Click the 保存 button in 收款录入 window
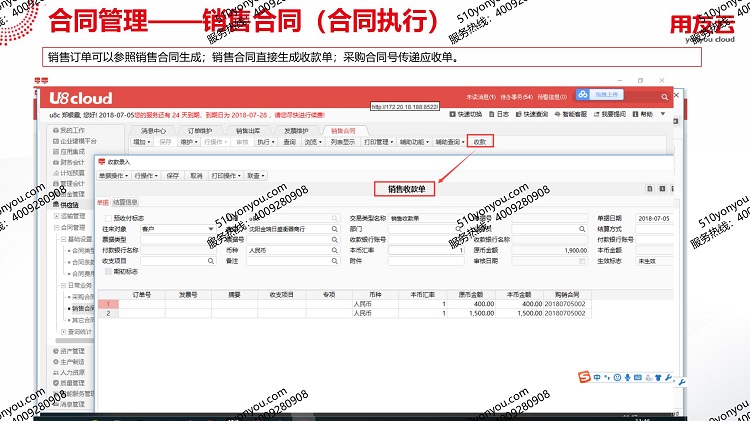 click(172, 176)
